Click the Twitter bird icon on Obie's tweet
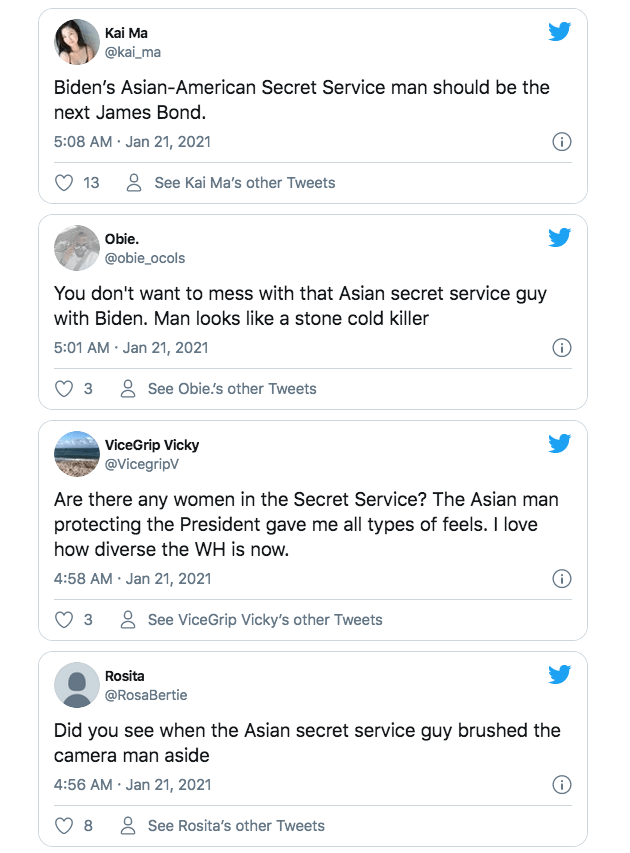 click(x=559, y=237)
